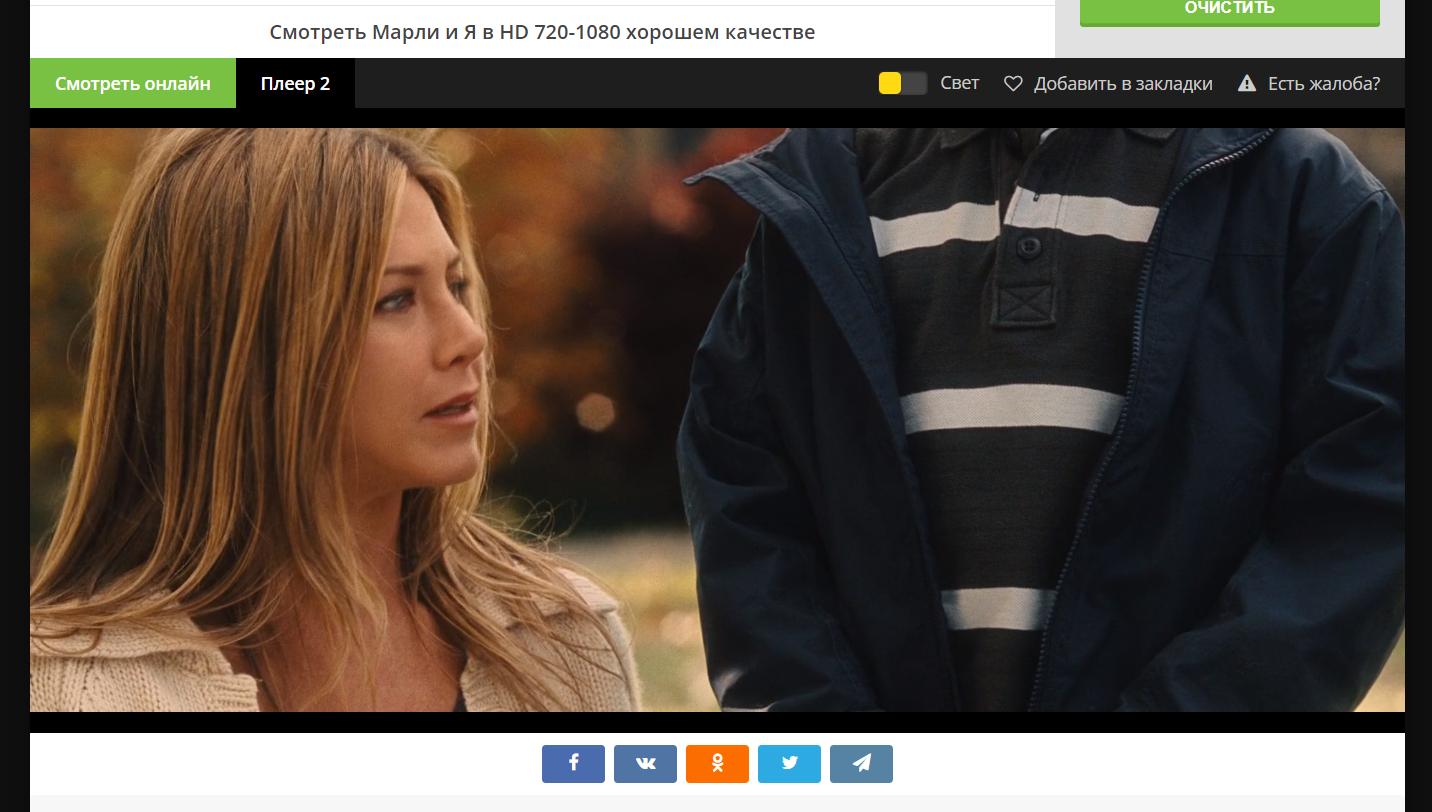Share the page on Odnoklassniki
1432x812 pixels.
click(x=717, y=764)
